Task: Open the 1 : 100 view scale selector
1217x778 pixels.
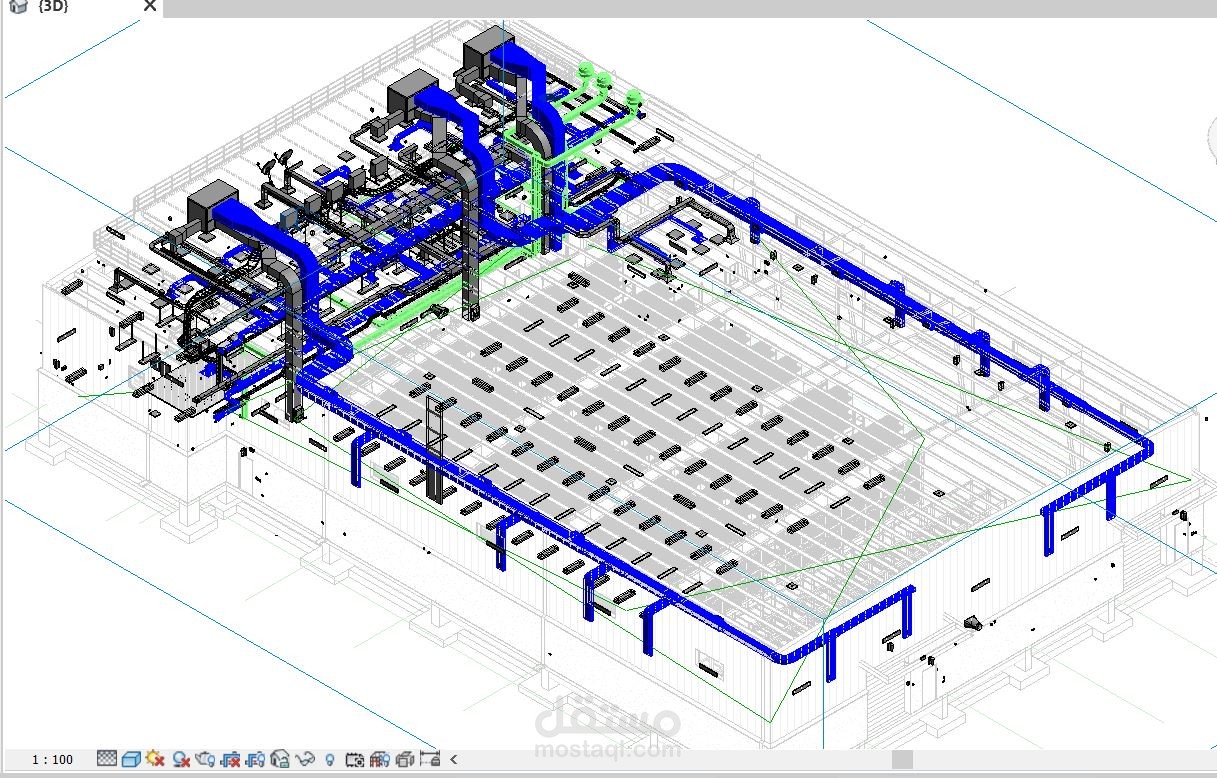Action: (x=53, y=759)
